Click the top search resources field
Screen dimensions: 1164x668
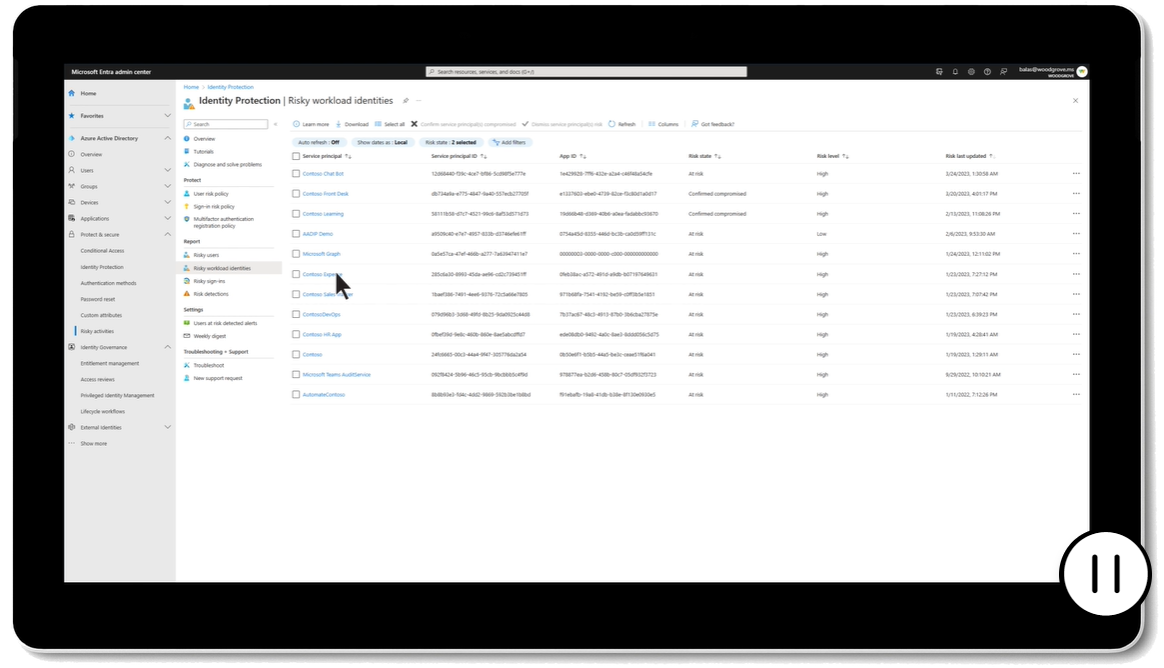(586, 72)
